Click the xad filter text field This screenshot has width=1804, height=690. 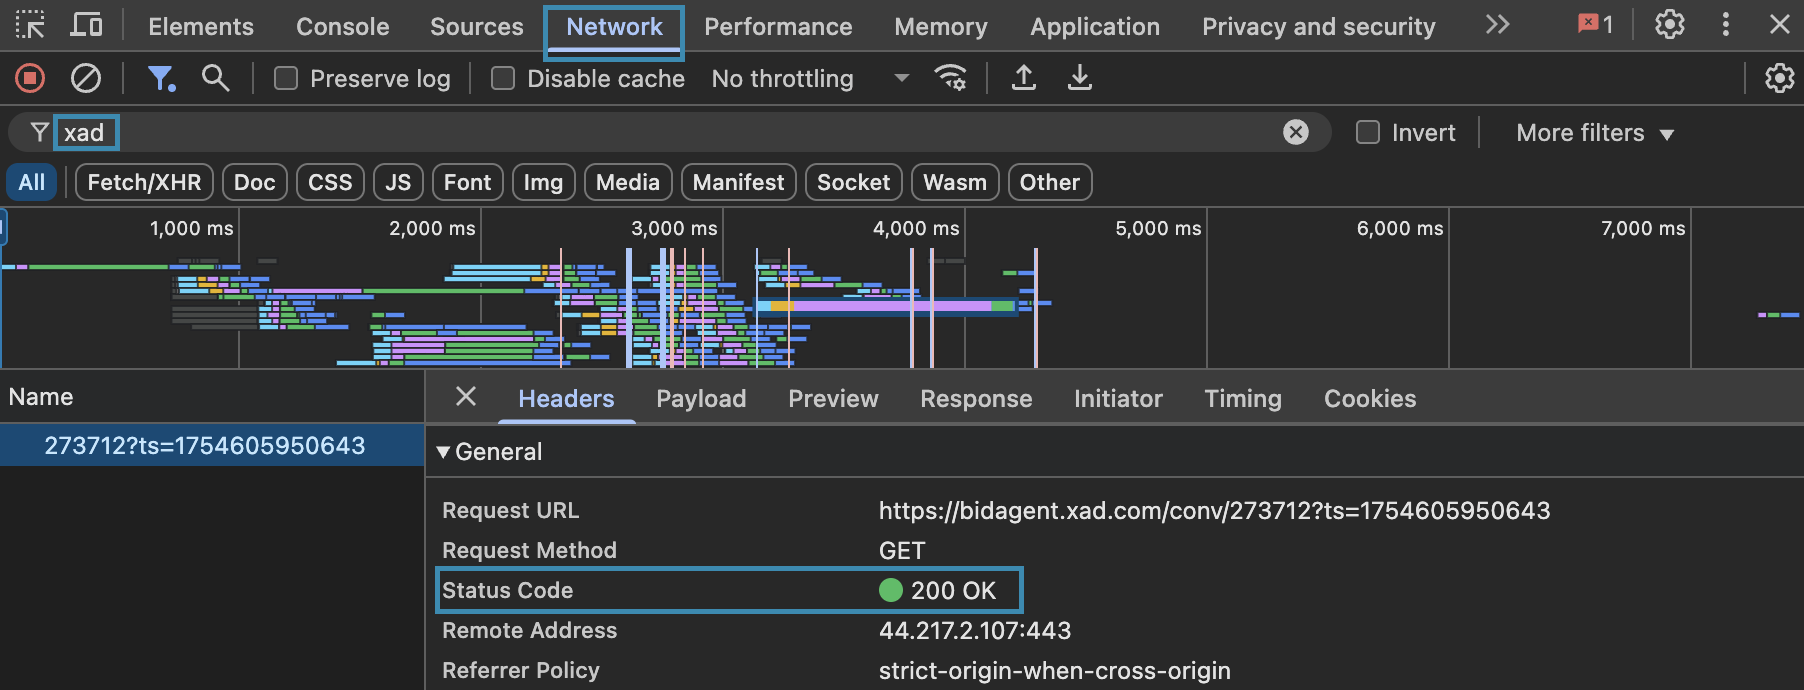click(x=600, y=132)
